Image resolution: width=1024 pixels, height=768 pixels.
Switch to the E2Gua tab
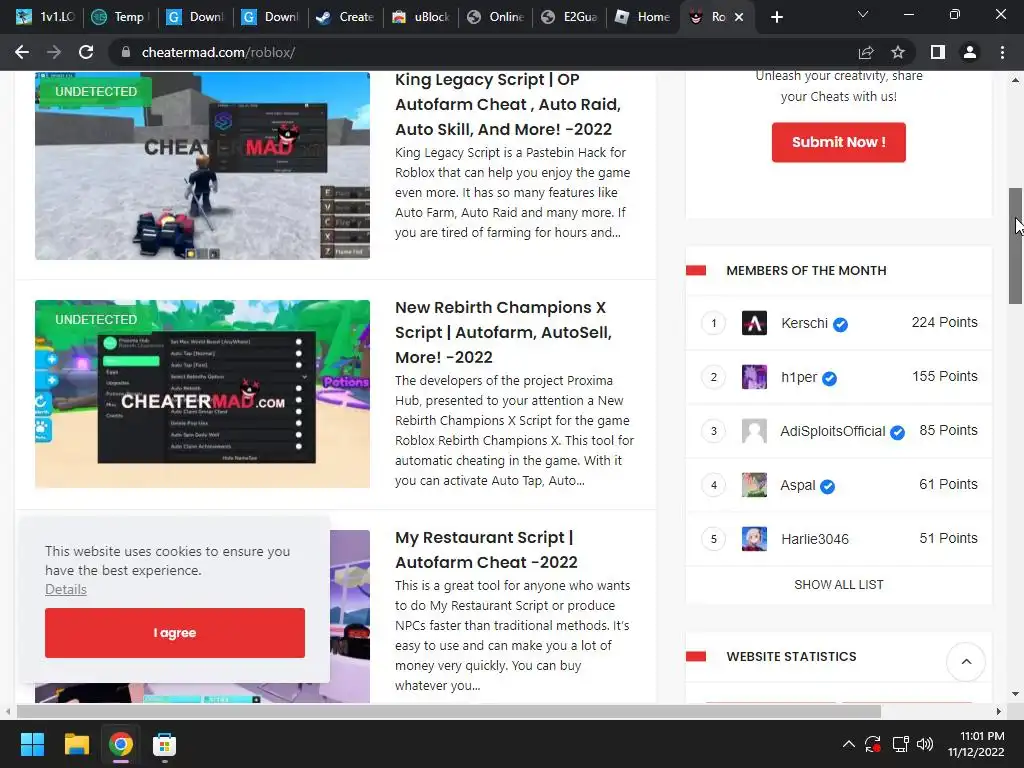[x=570, y=18]
